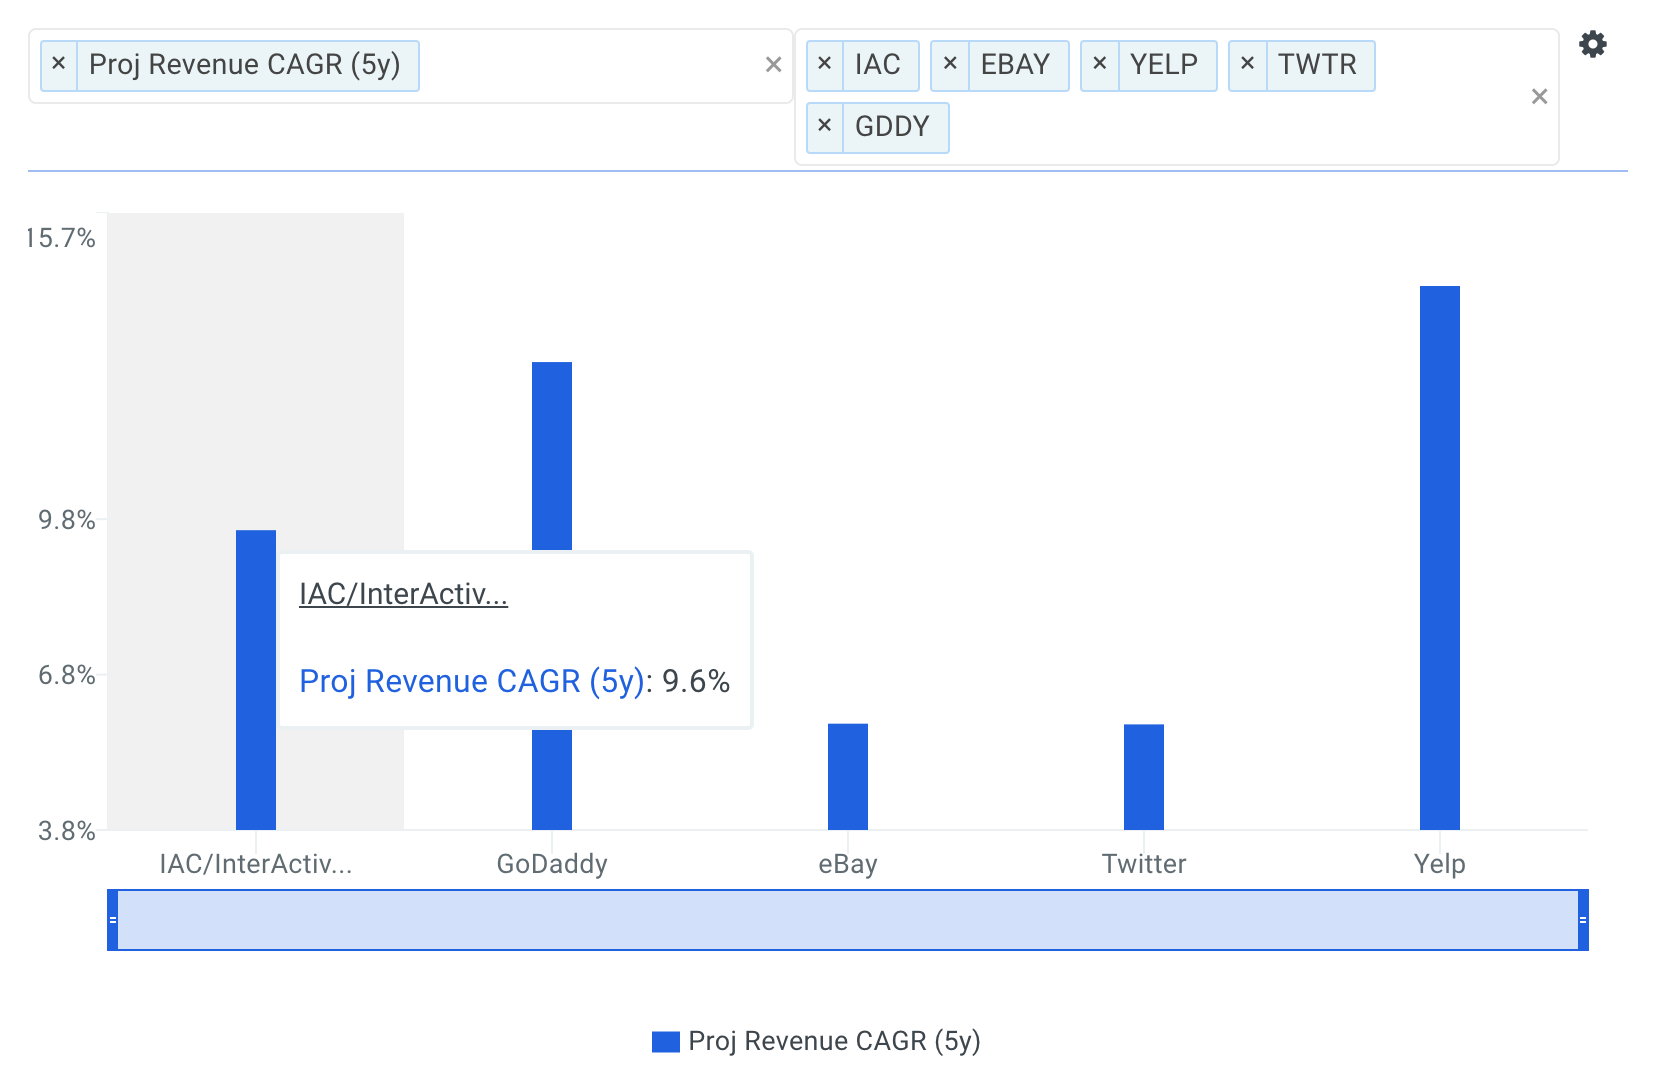This screenshot has height=1082, width=1658.
Task: Click the 6.8% y-axis label
Action: click(x=67, y=675)
